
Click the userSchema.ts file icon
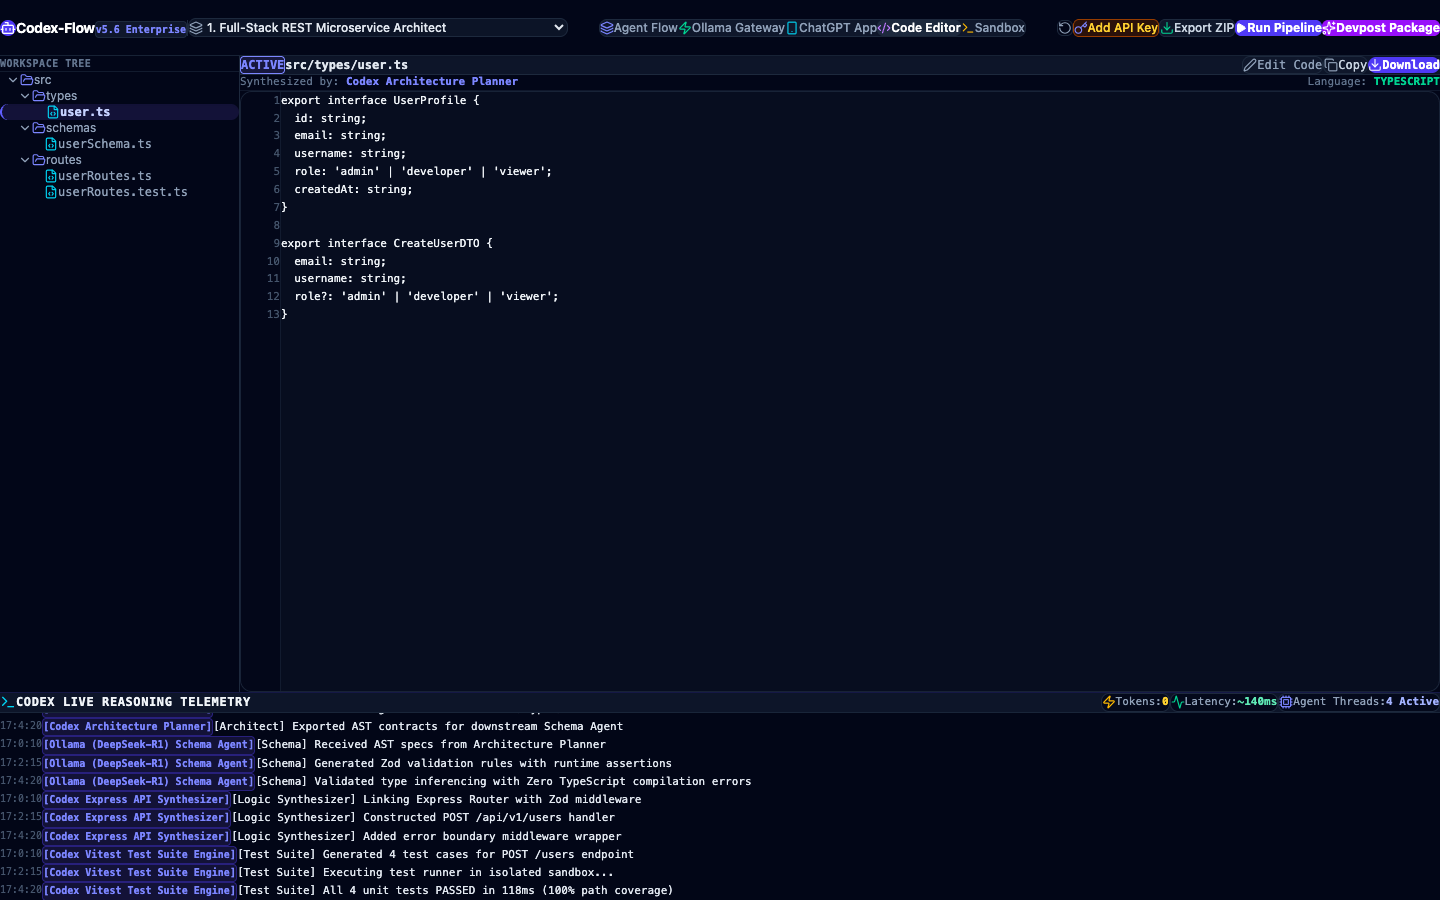pyautogui.click(x=51, y=144)
